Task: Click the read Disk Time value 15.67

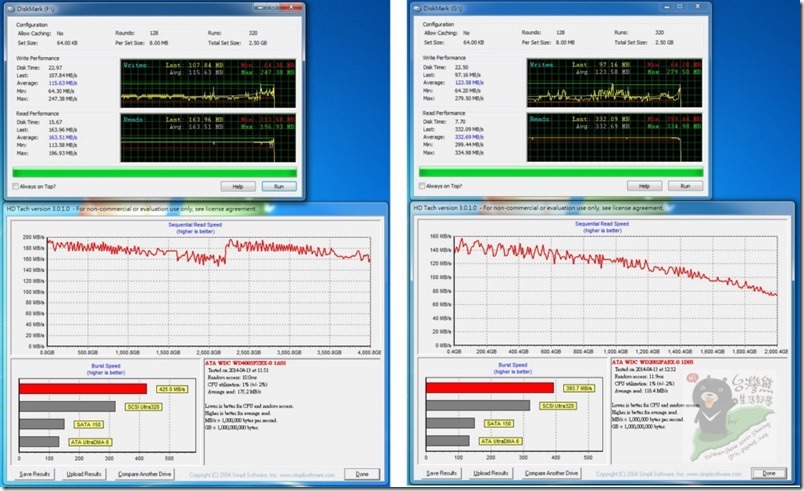Action: point(55,122)
